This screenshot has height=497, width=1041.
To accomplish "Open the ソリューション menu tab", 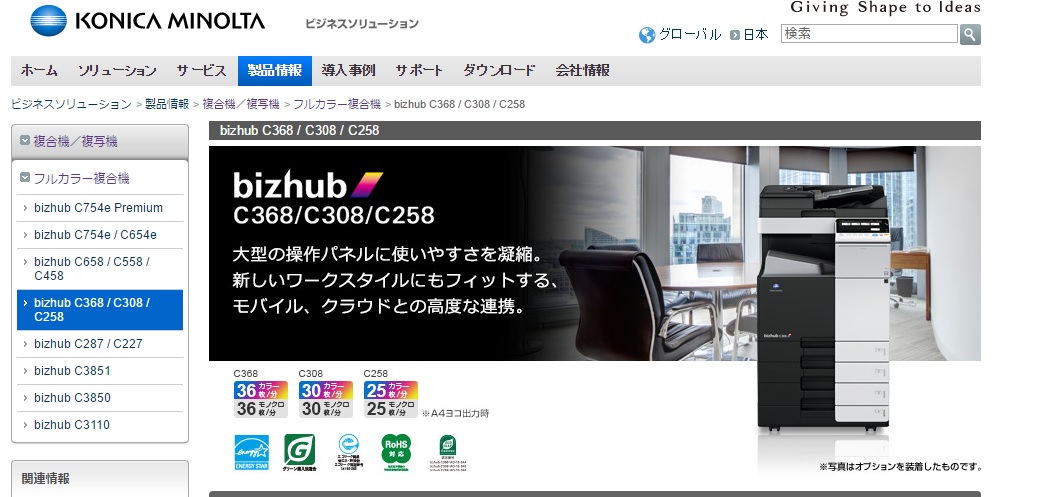I will 117,70.
